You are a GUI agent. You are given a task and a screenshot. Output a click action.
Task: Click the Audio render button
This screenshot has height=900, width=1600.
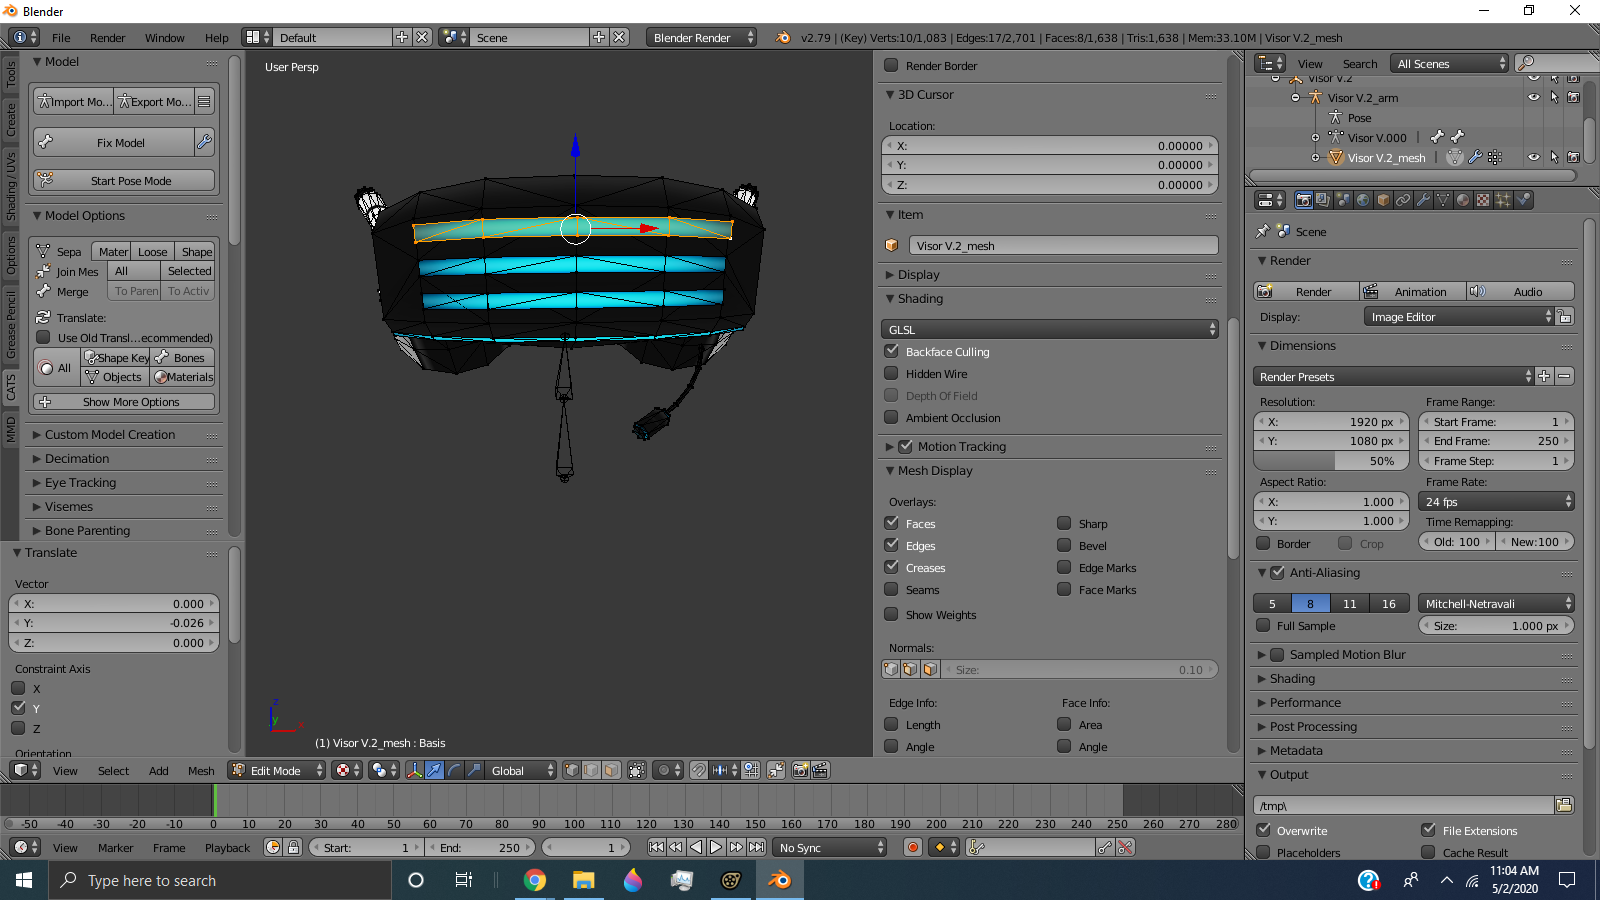(x=1520, y=291)
